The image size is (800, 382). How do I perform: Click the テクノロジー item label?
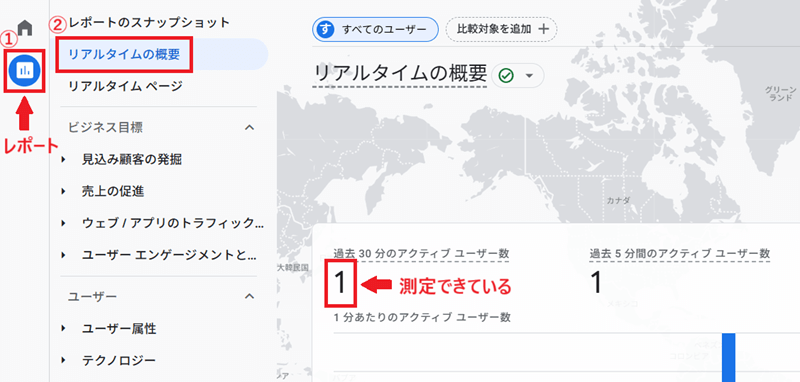click(118, 361)
